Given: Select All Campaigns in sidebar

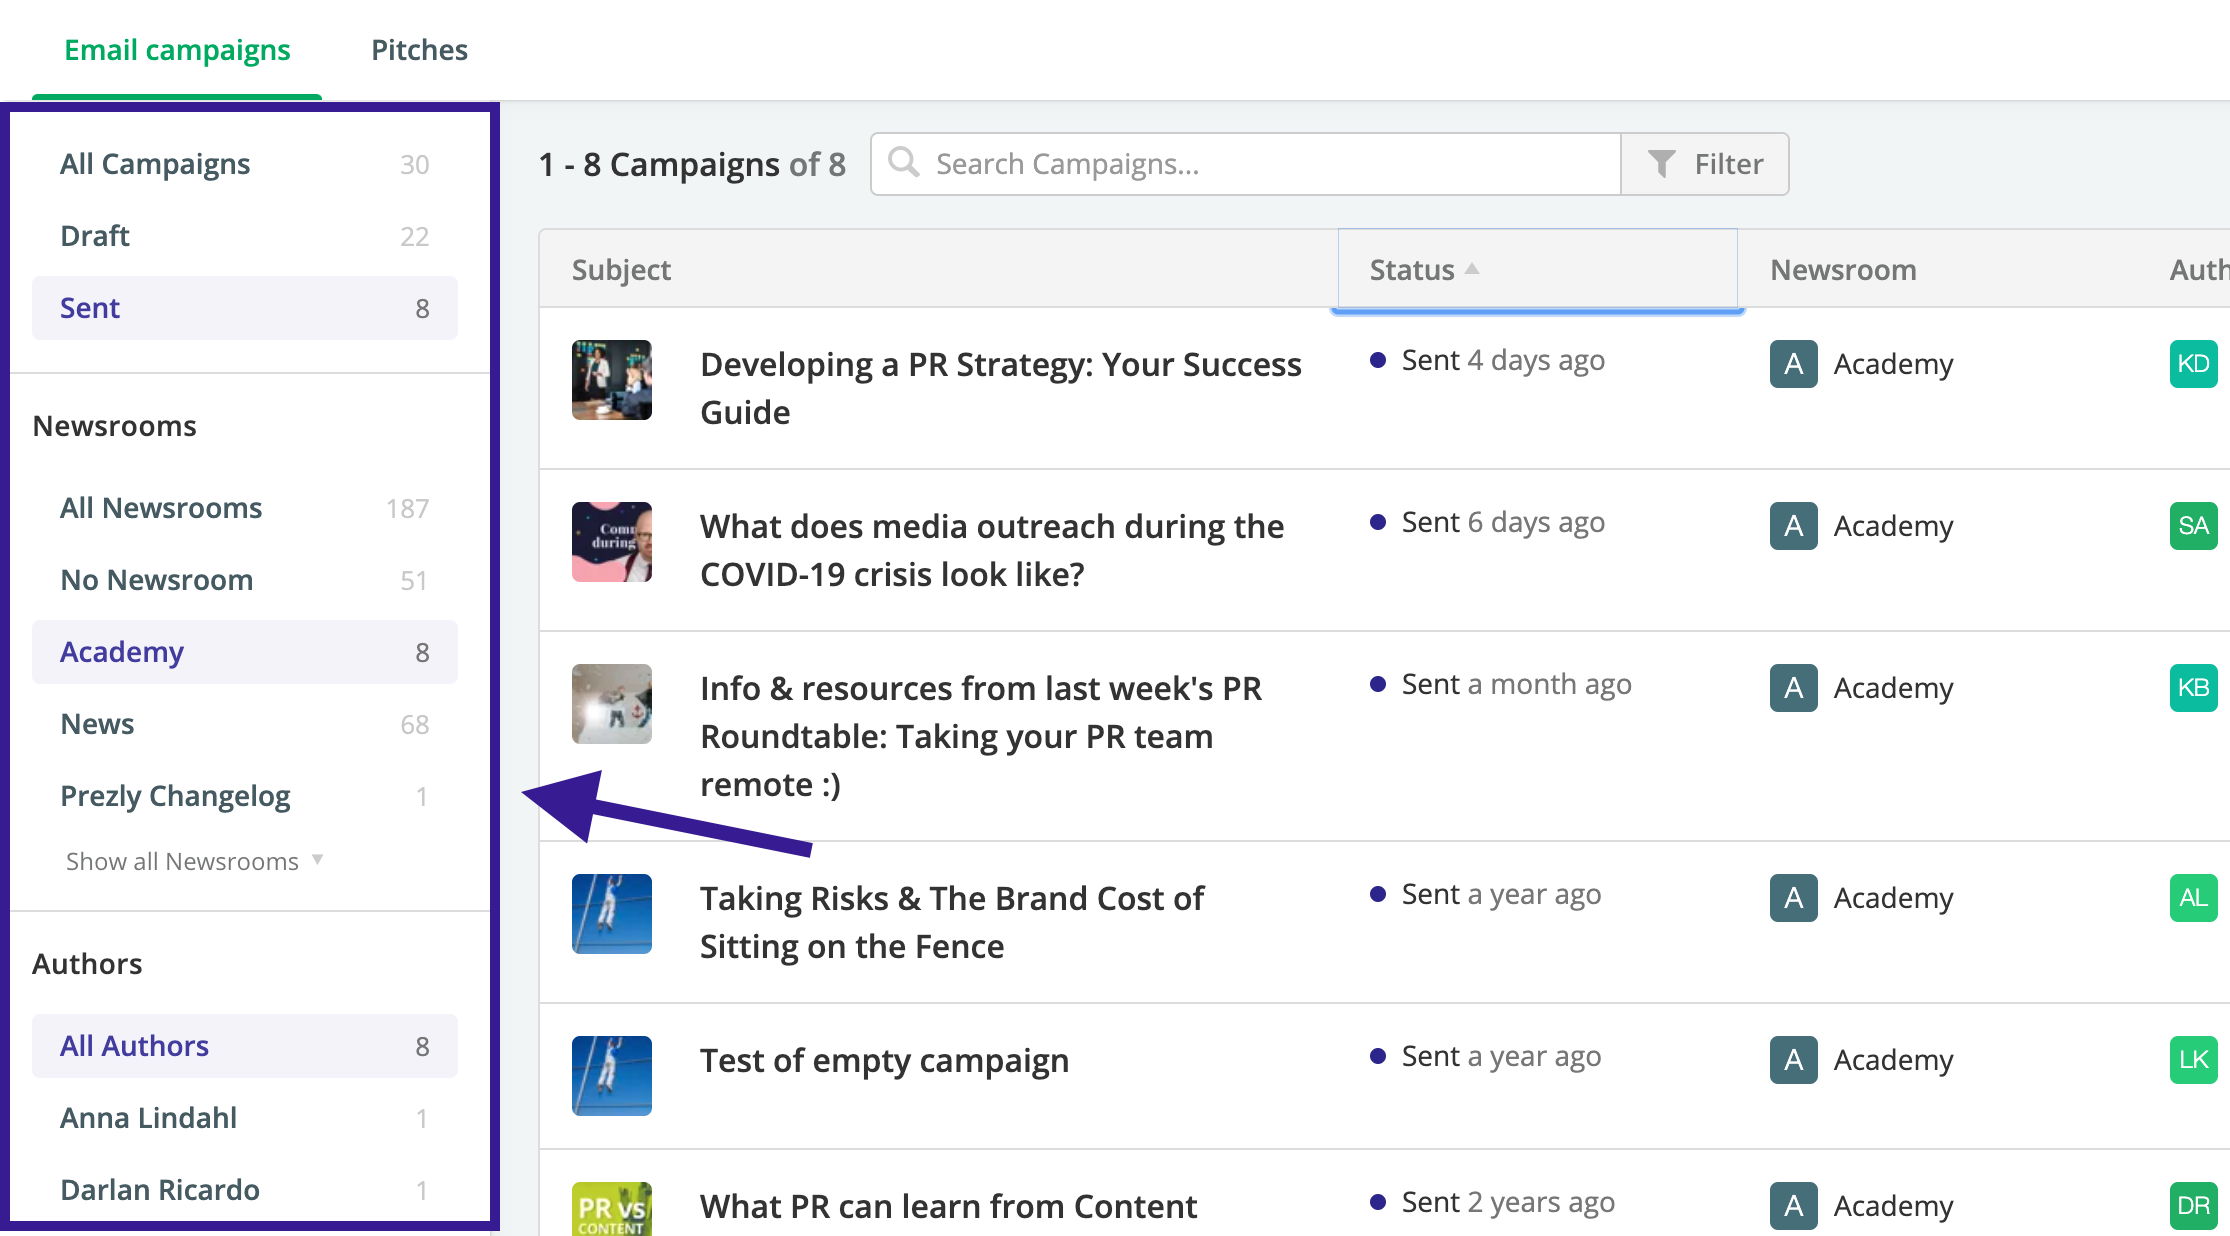Looking at the screenshot, I should click(x=245, y=164).
